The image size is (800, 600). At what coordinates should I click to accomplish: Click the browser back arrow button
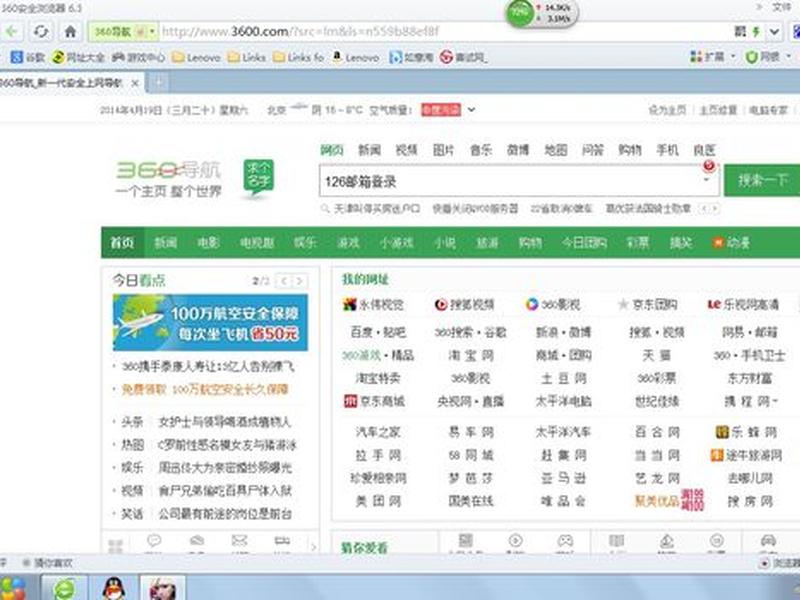(11, 32)
